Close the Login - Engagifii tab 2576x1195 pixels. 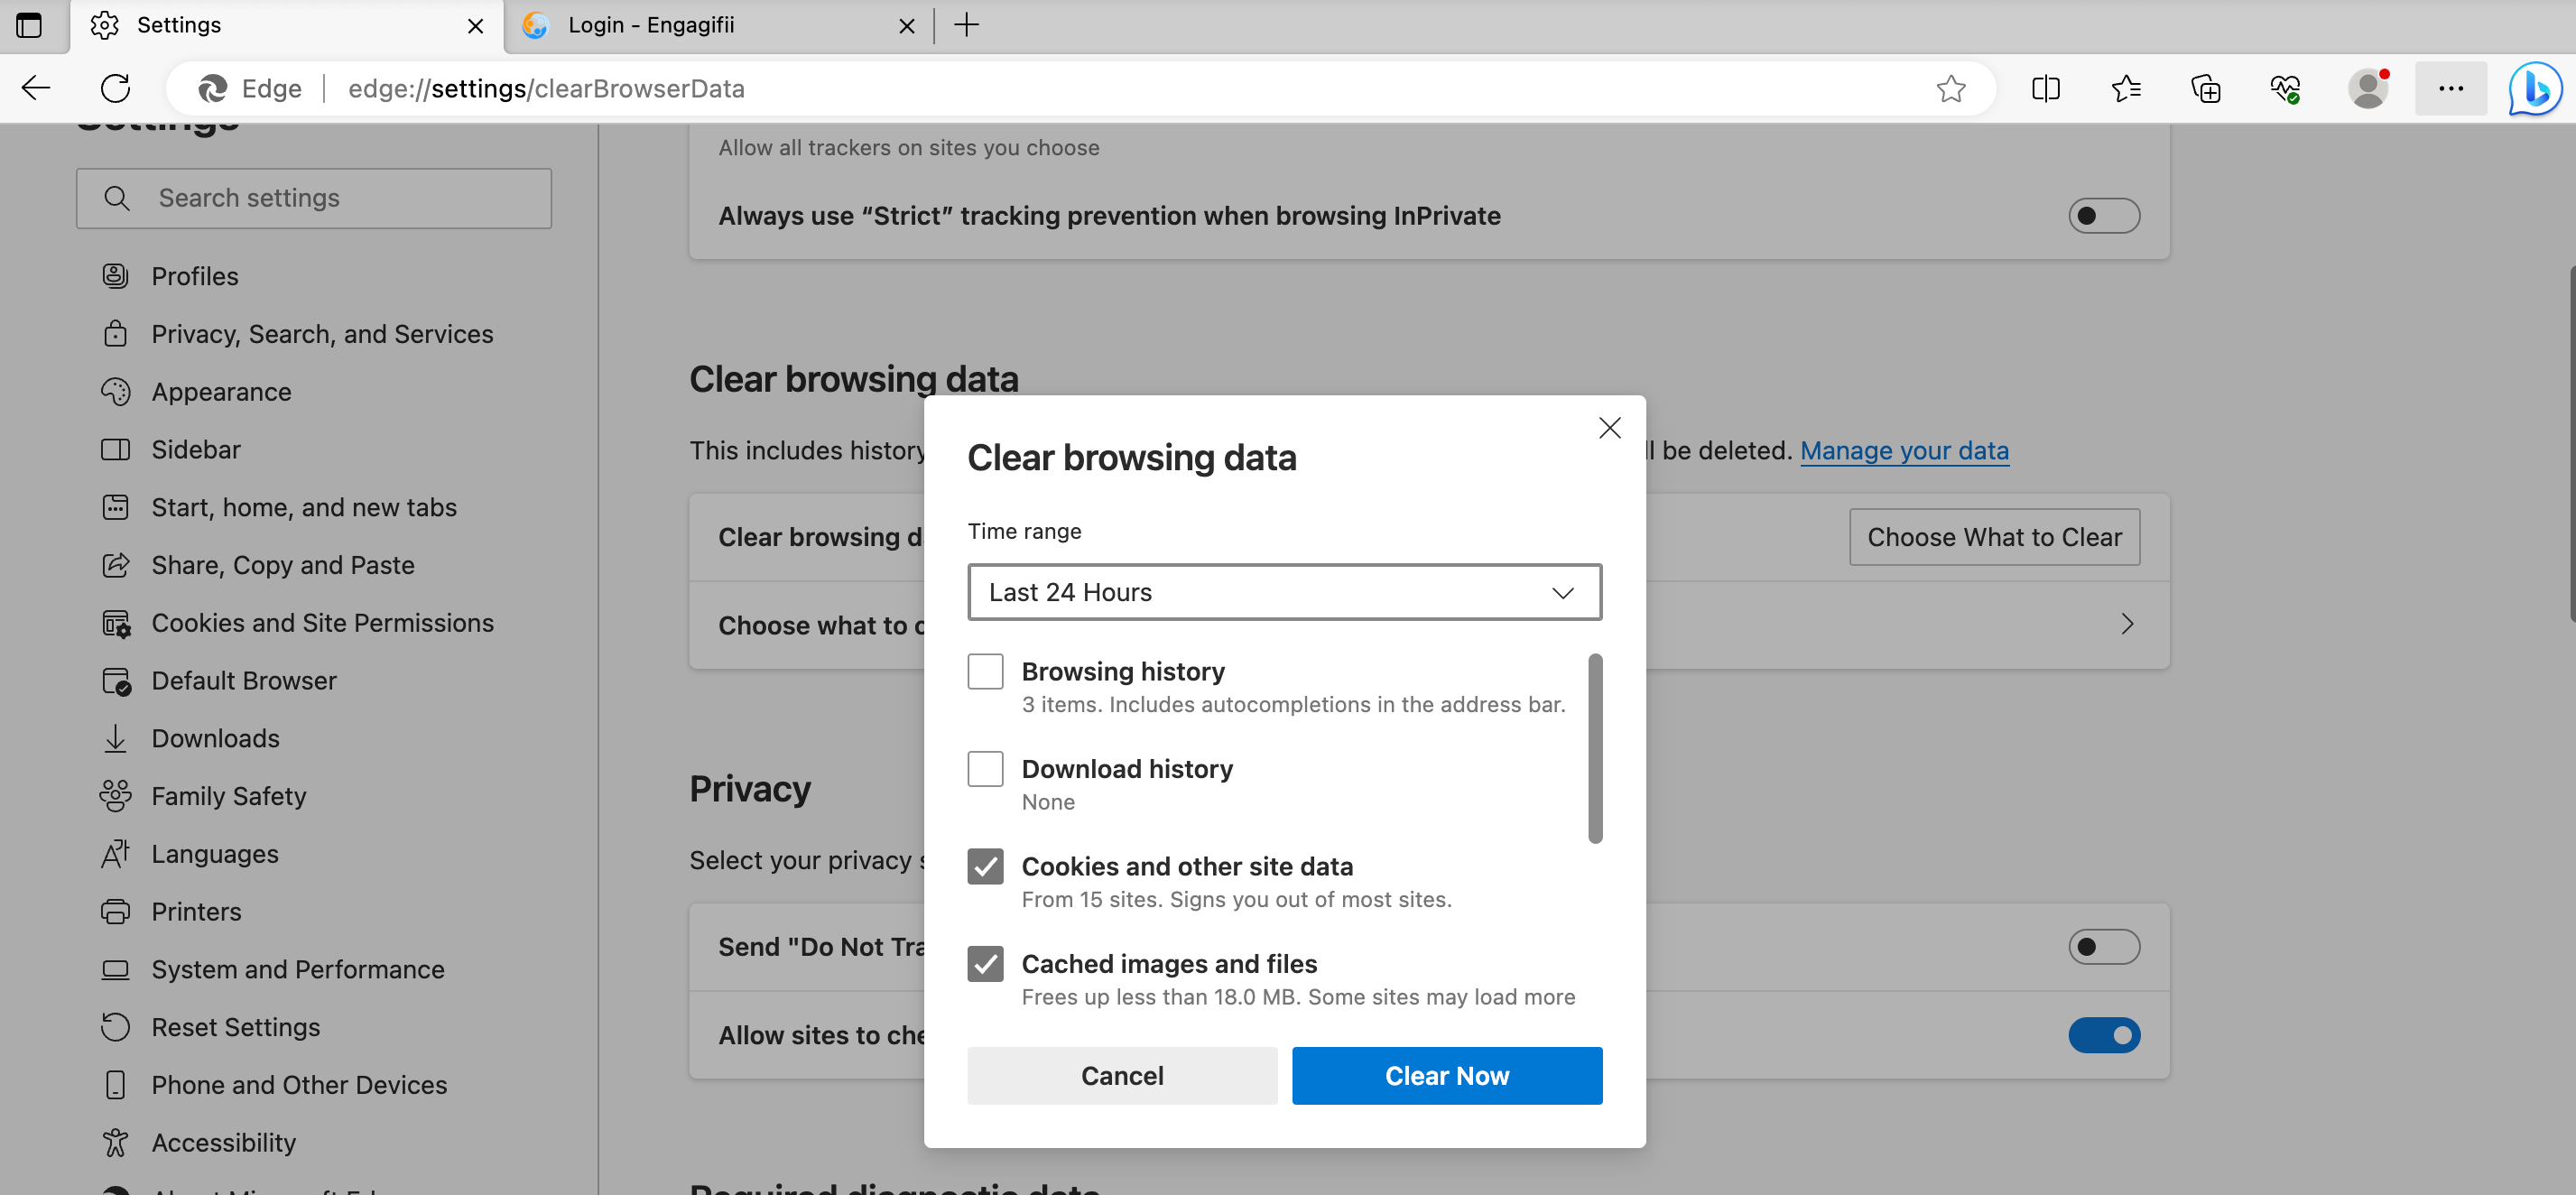907,26
